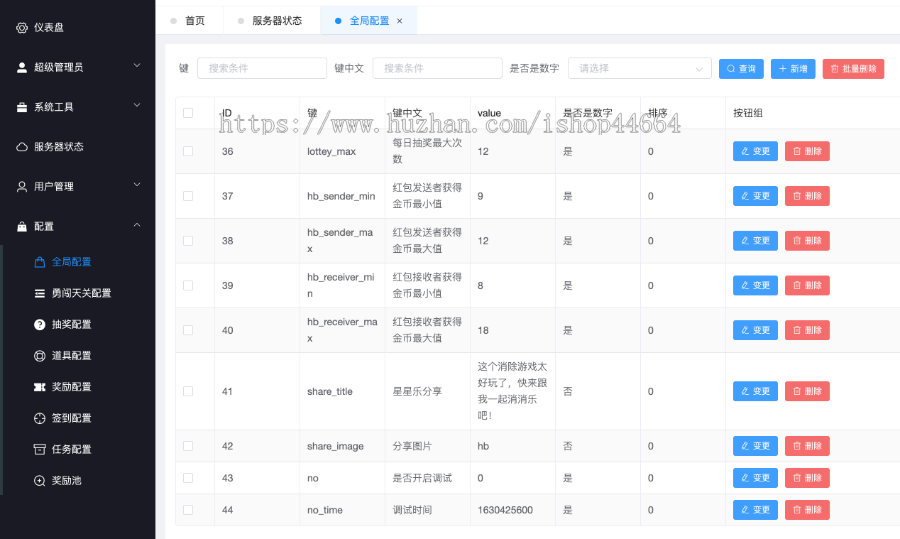Click 变更 for share_title row
This screenshot has height=539, width=900.
(x=755, y=391)
